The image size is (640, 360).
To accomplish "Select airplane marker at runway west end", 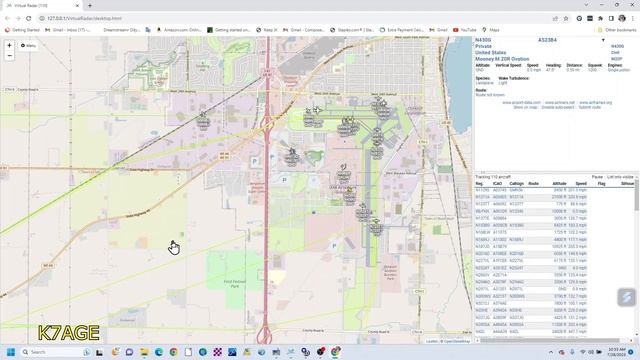I will pos(317,110).
